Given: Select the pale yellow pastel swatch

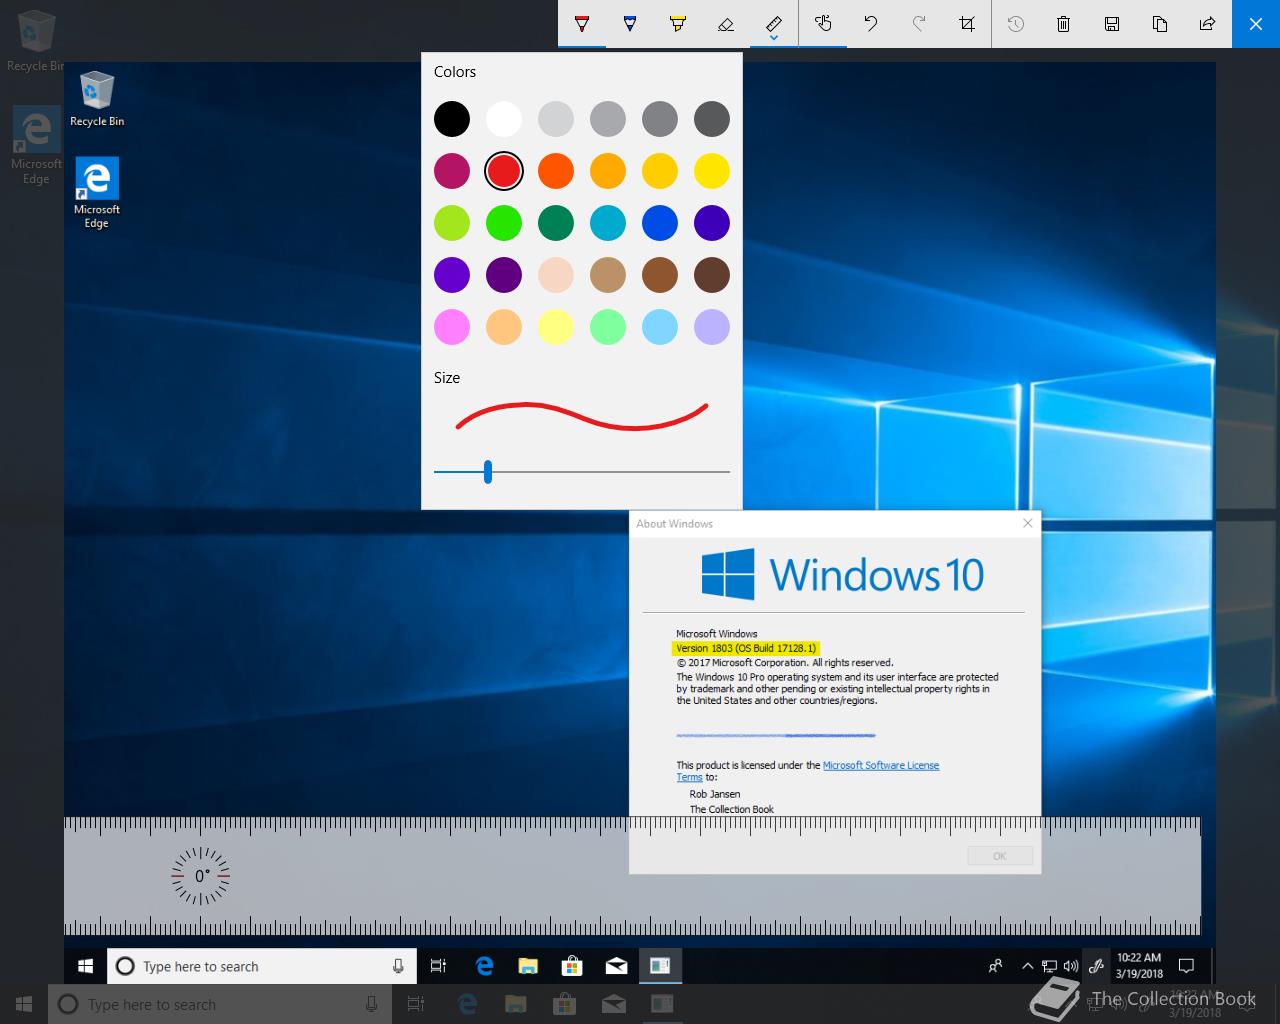Looking at the screenshot, I should coord(556,327).
